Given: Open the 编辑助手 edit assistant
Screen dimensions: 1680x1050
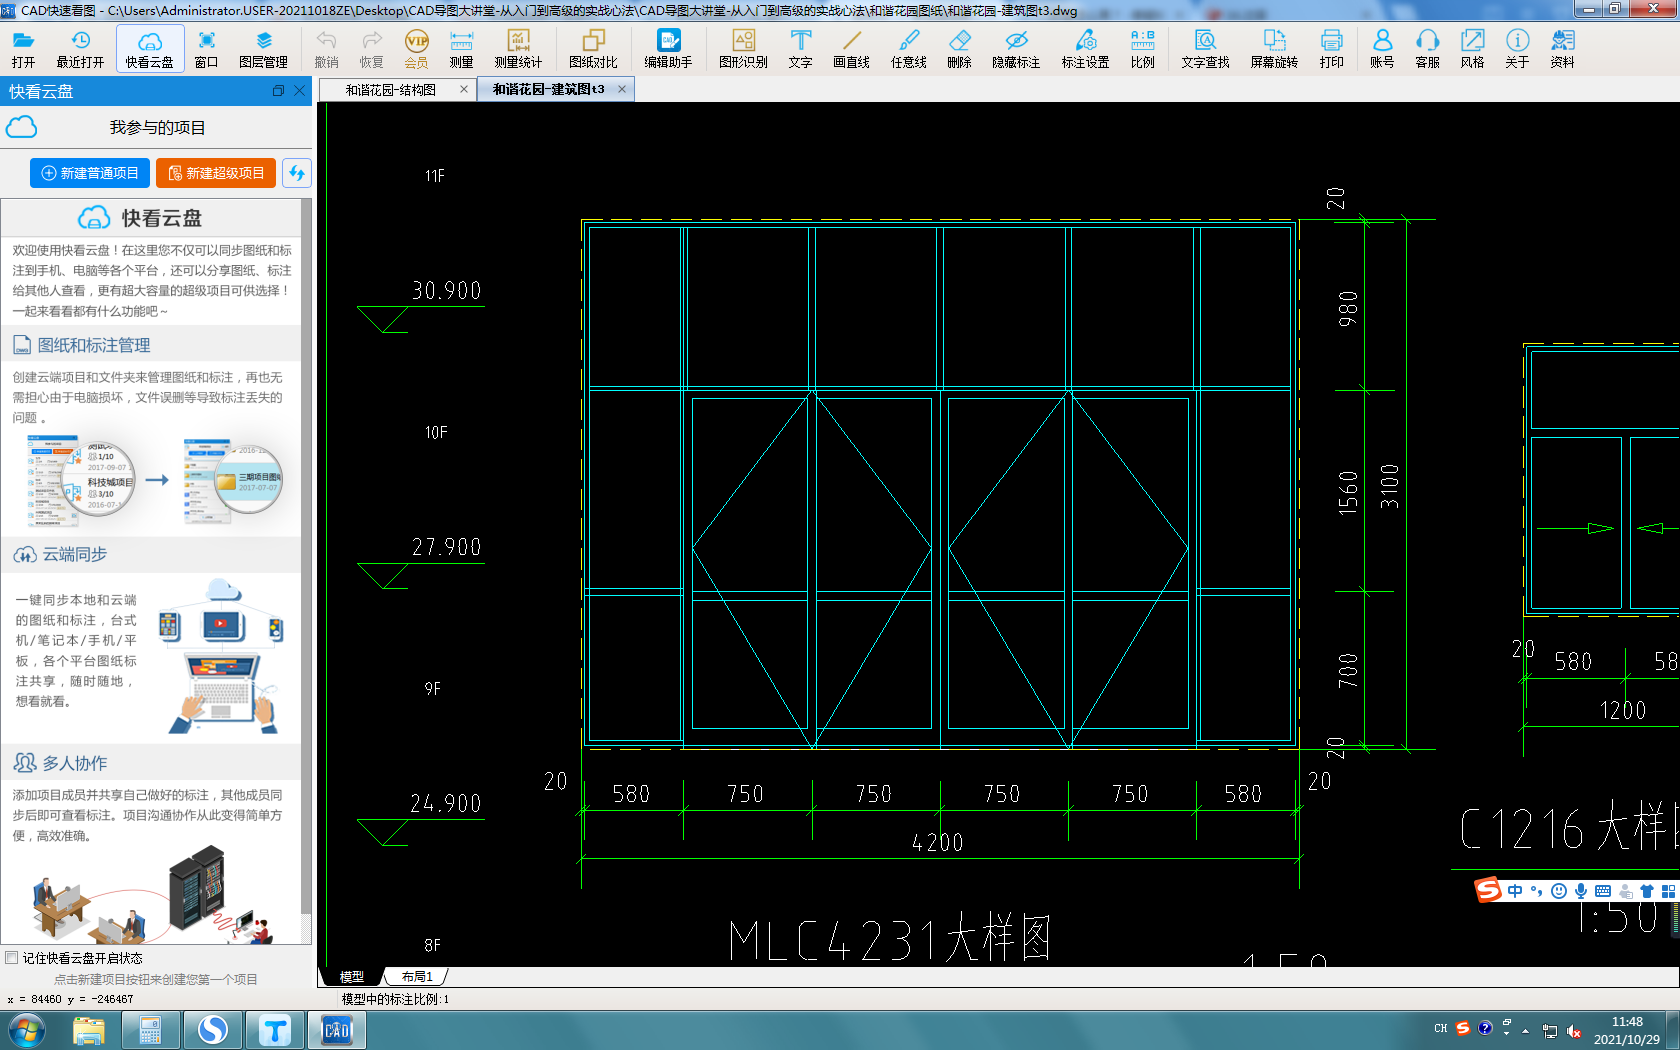Looking at the screenshot, I should click(x=668, y=48).
